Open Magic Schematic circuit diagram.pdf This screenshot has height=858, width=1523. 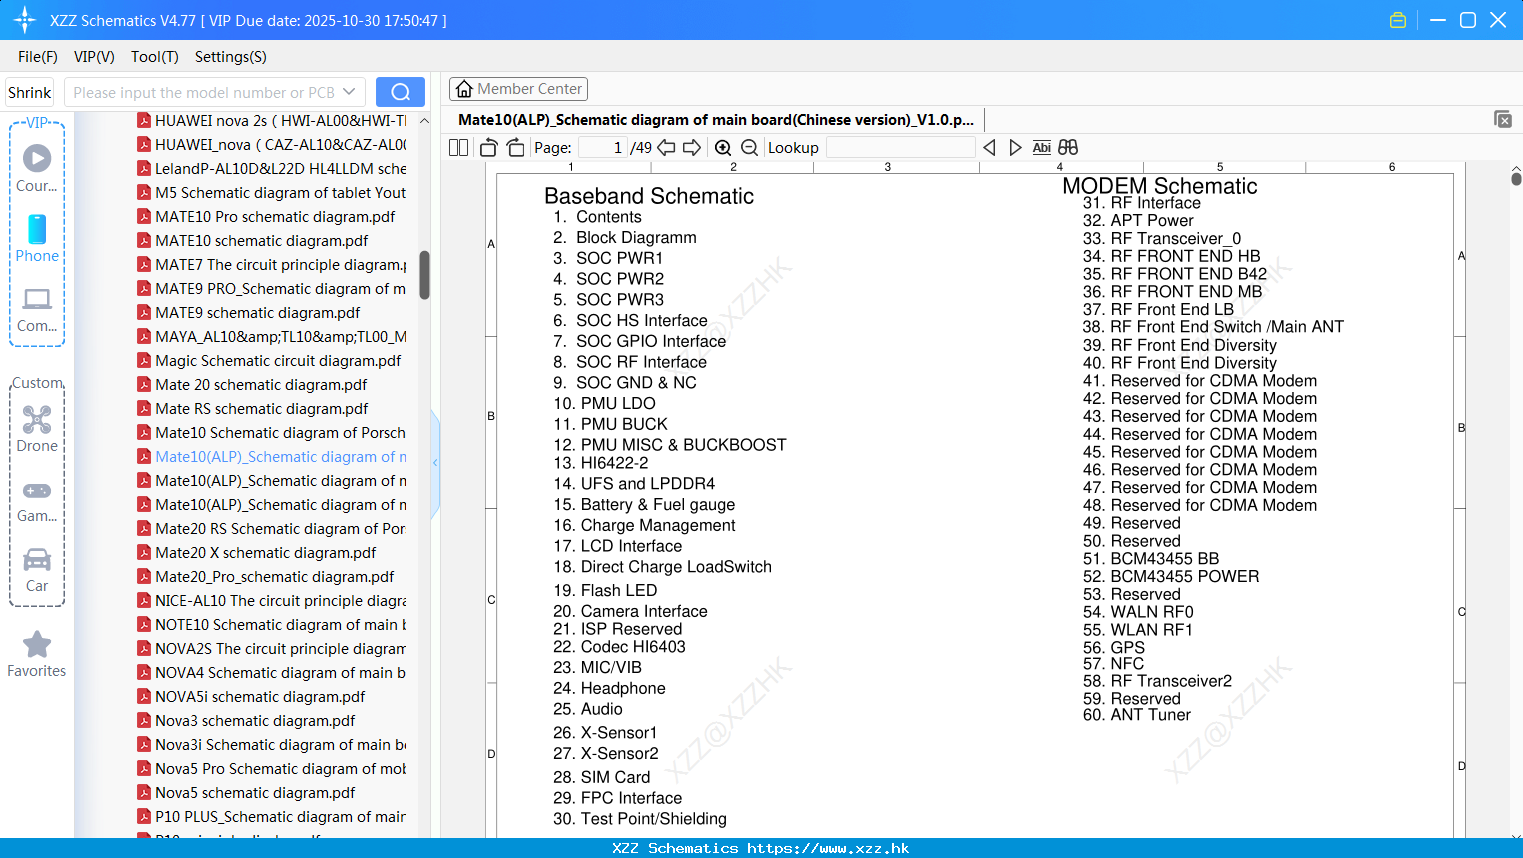coord(269,360)
